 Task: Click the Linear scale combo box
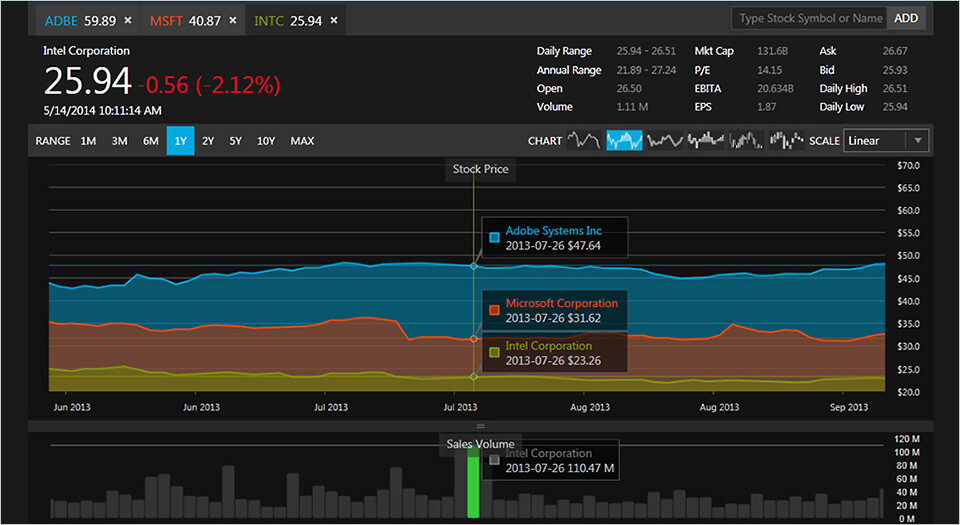pyautogui.click(x=875, y=141)
